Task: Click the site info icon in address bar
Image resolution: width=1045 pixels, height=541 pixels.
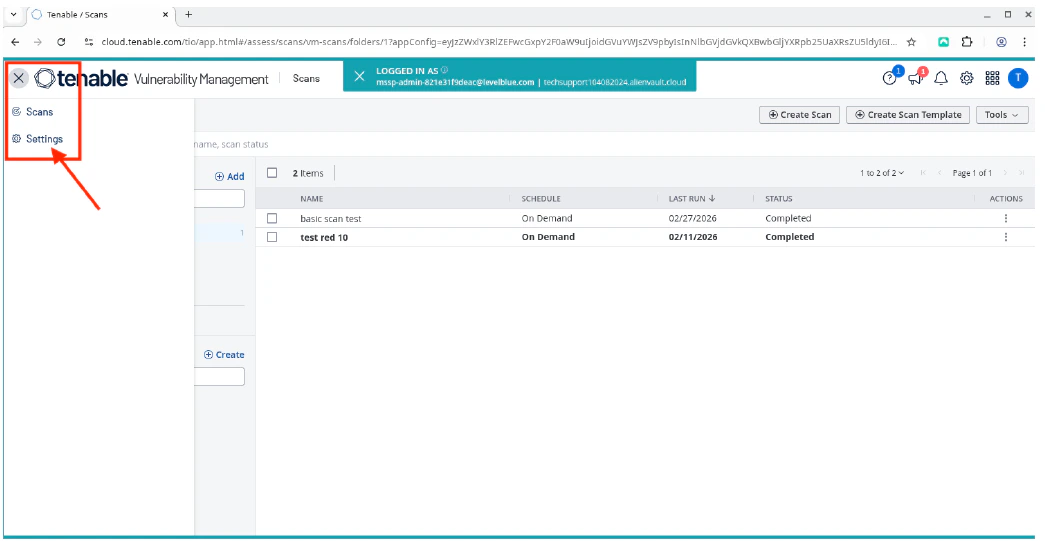Action: point(89,41)
